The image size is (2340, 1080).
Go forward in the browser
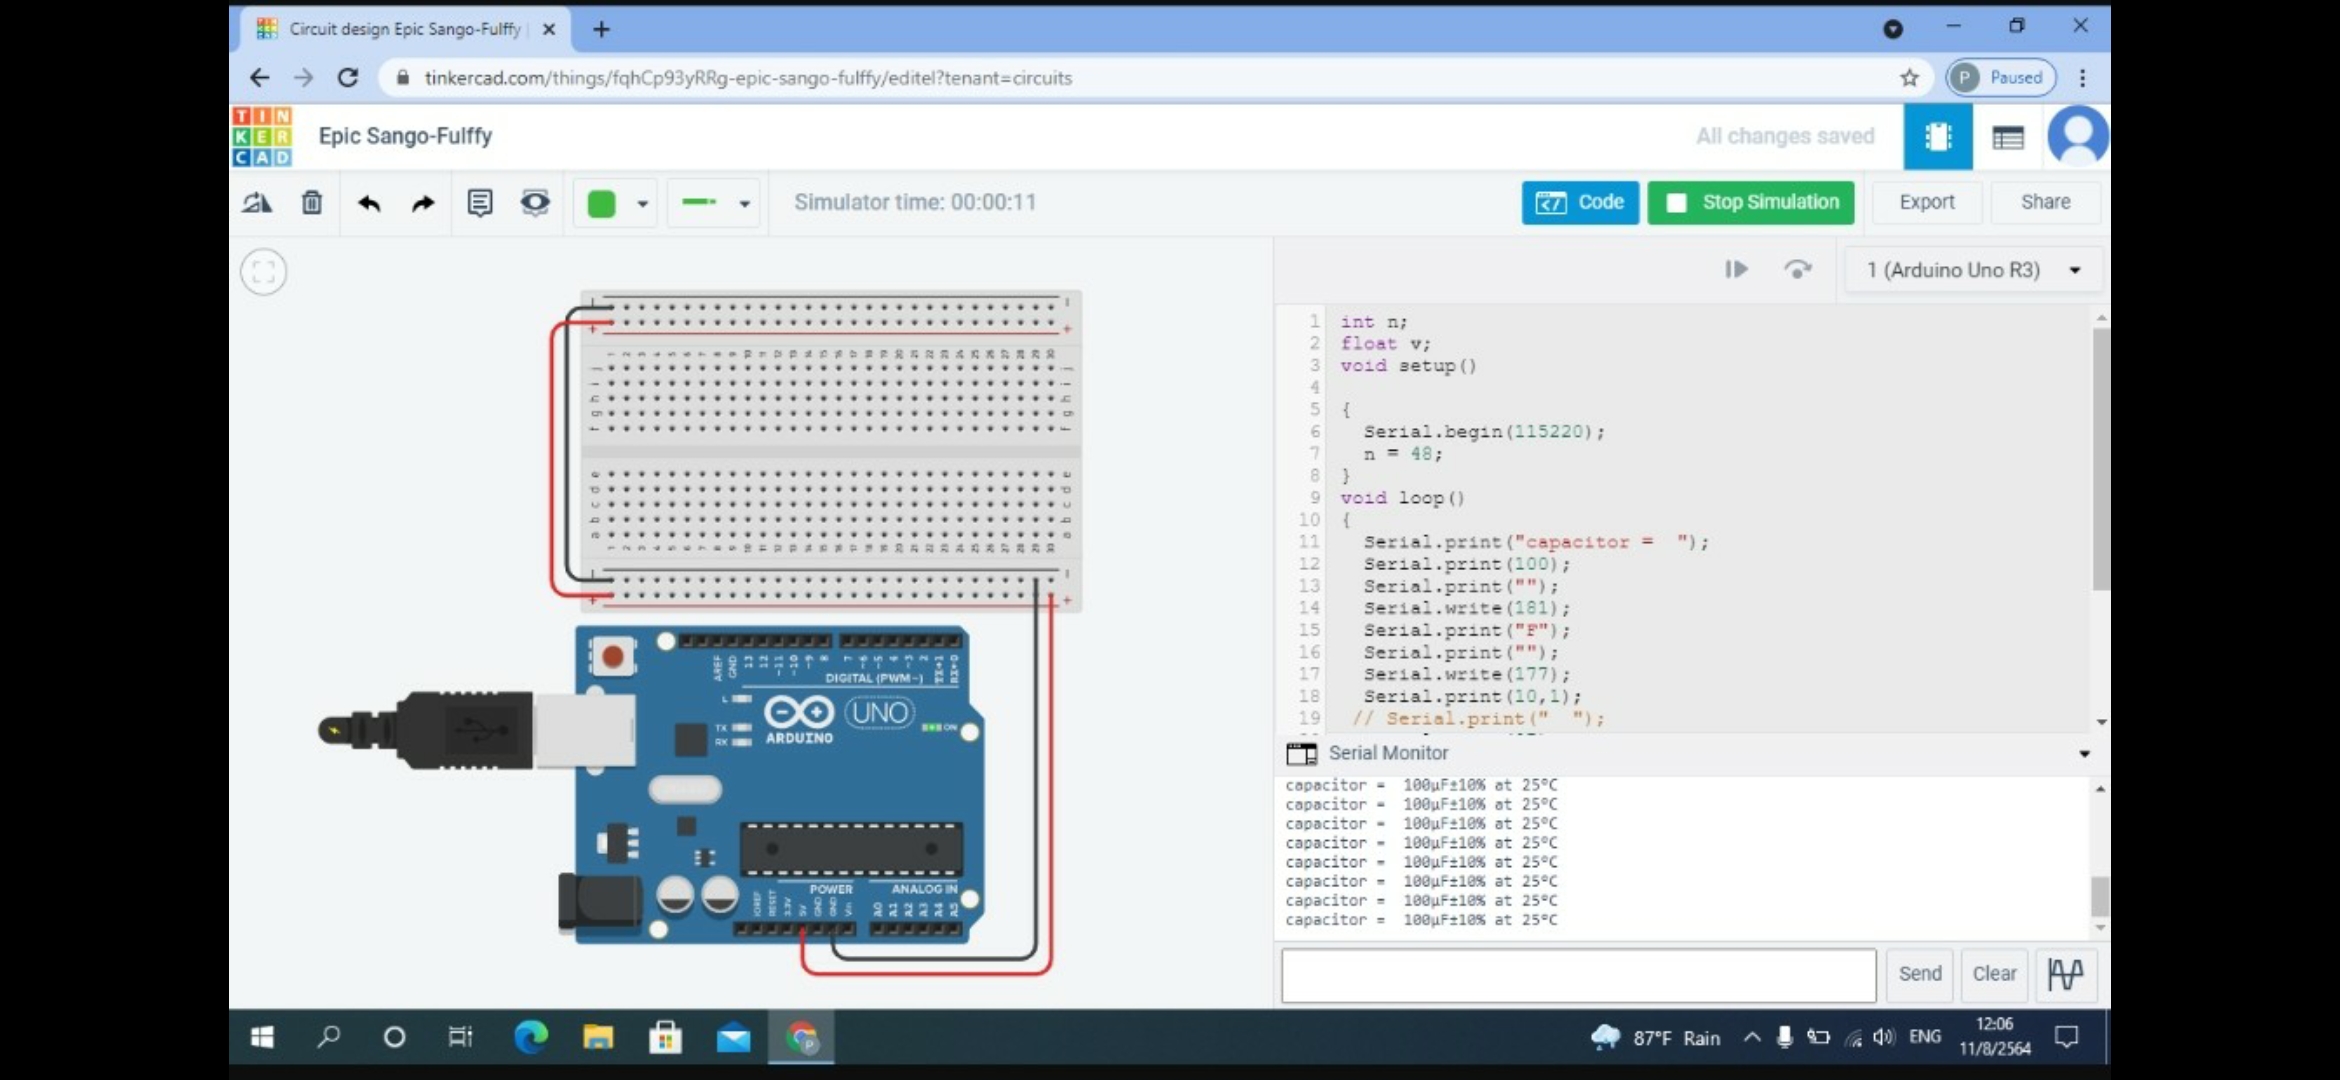[303, 78]
